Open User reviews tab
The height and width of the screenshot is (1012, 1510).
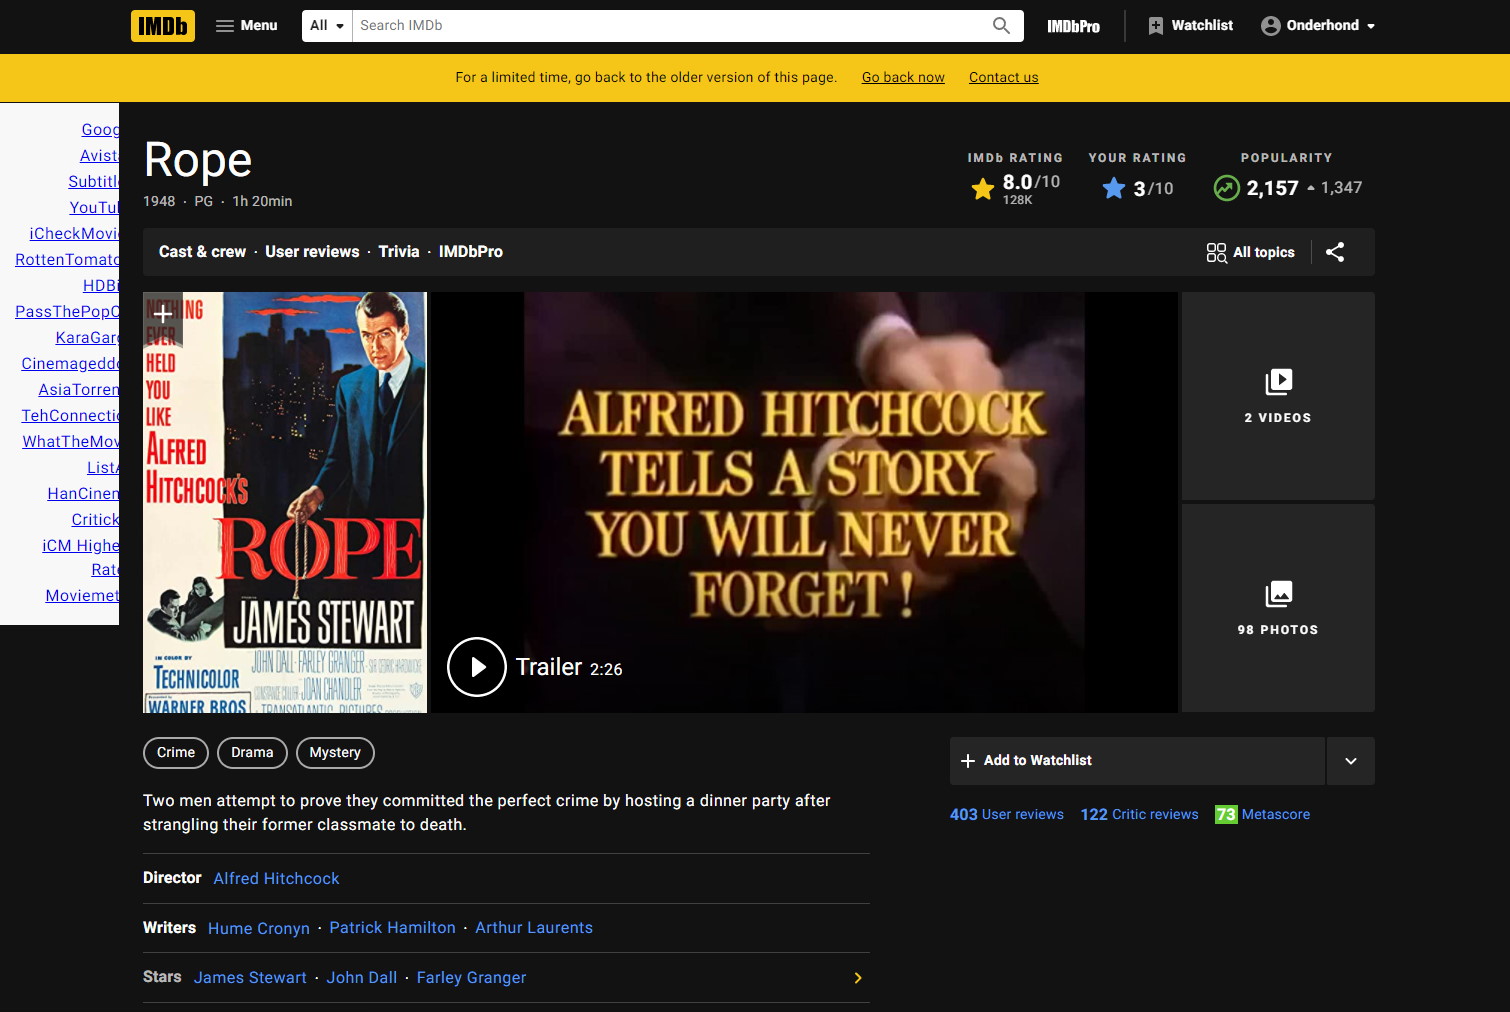click(312, 252)
